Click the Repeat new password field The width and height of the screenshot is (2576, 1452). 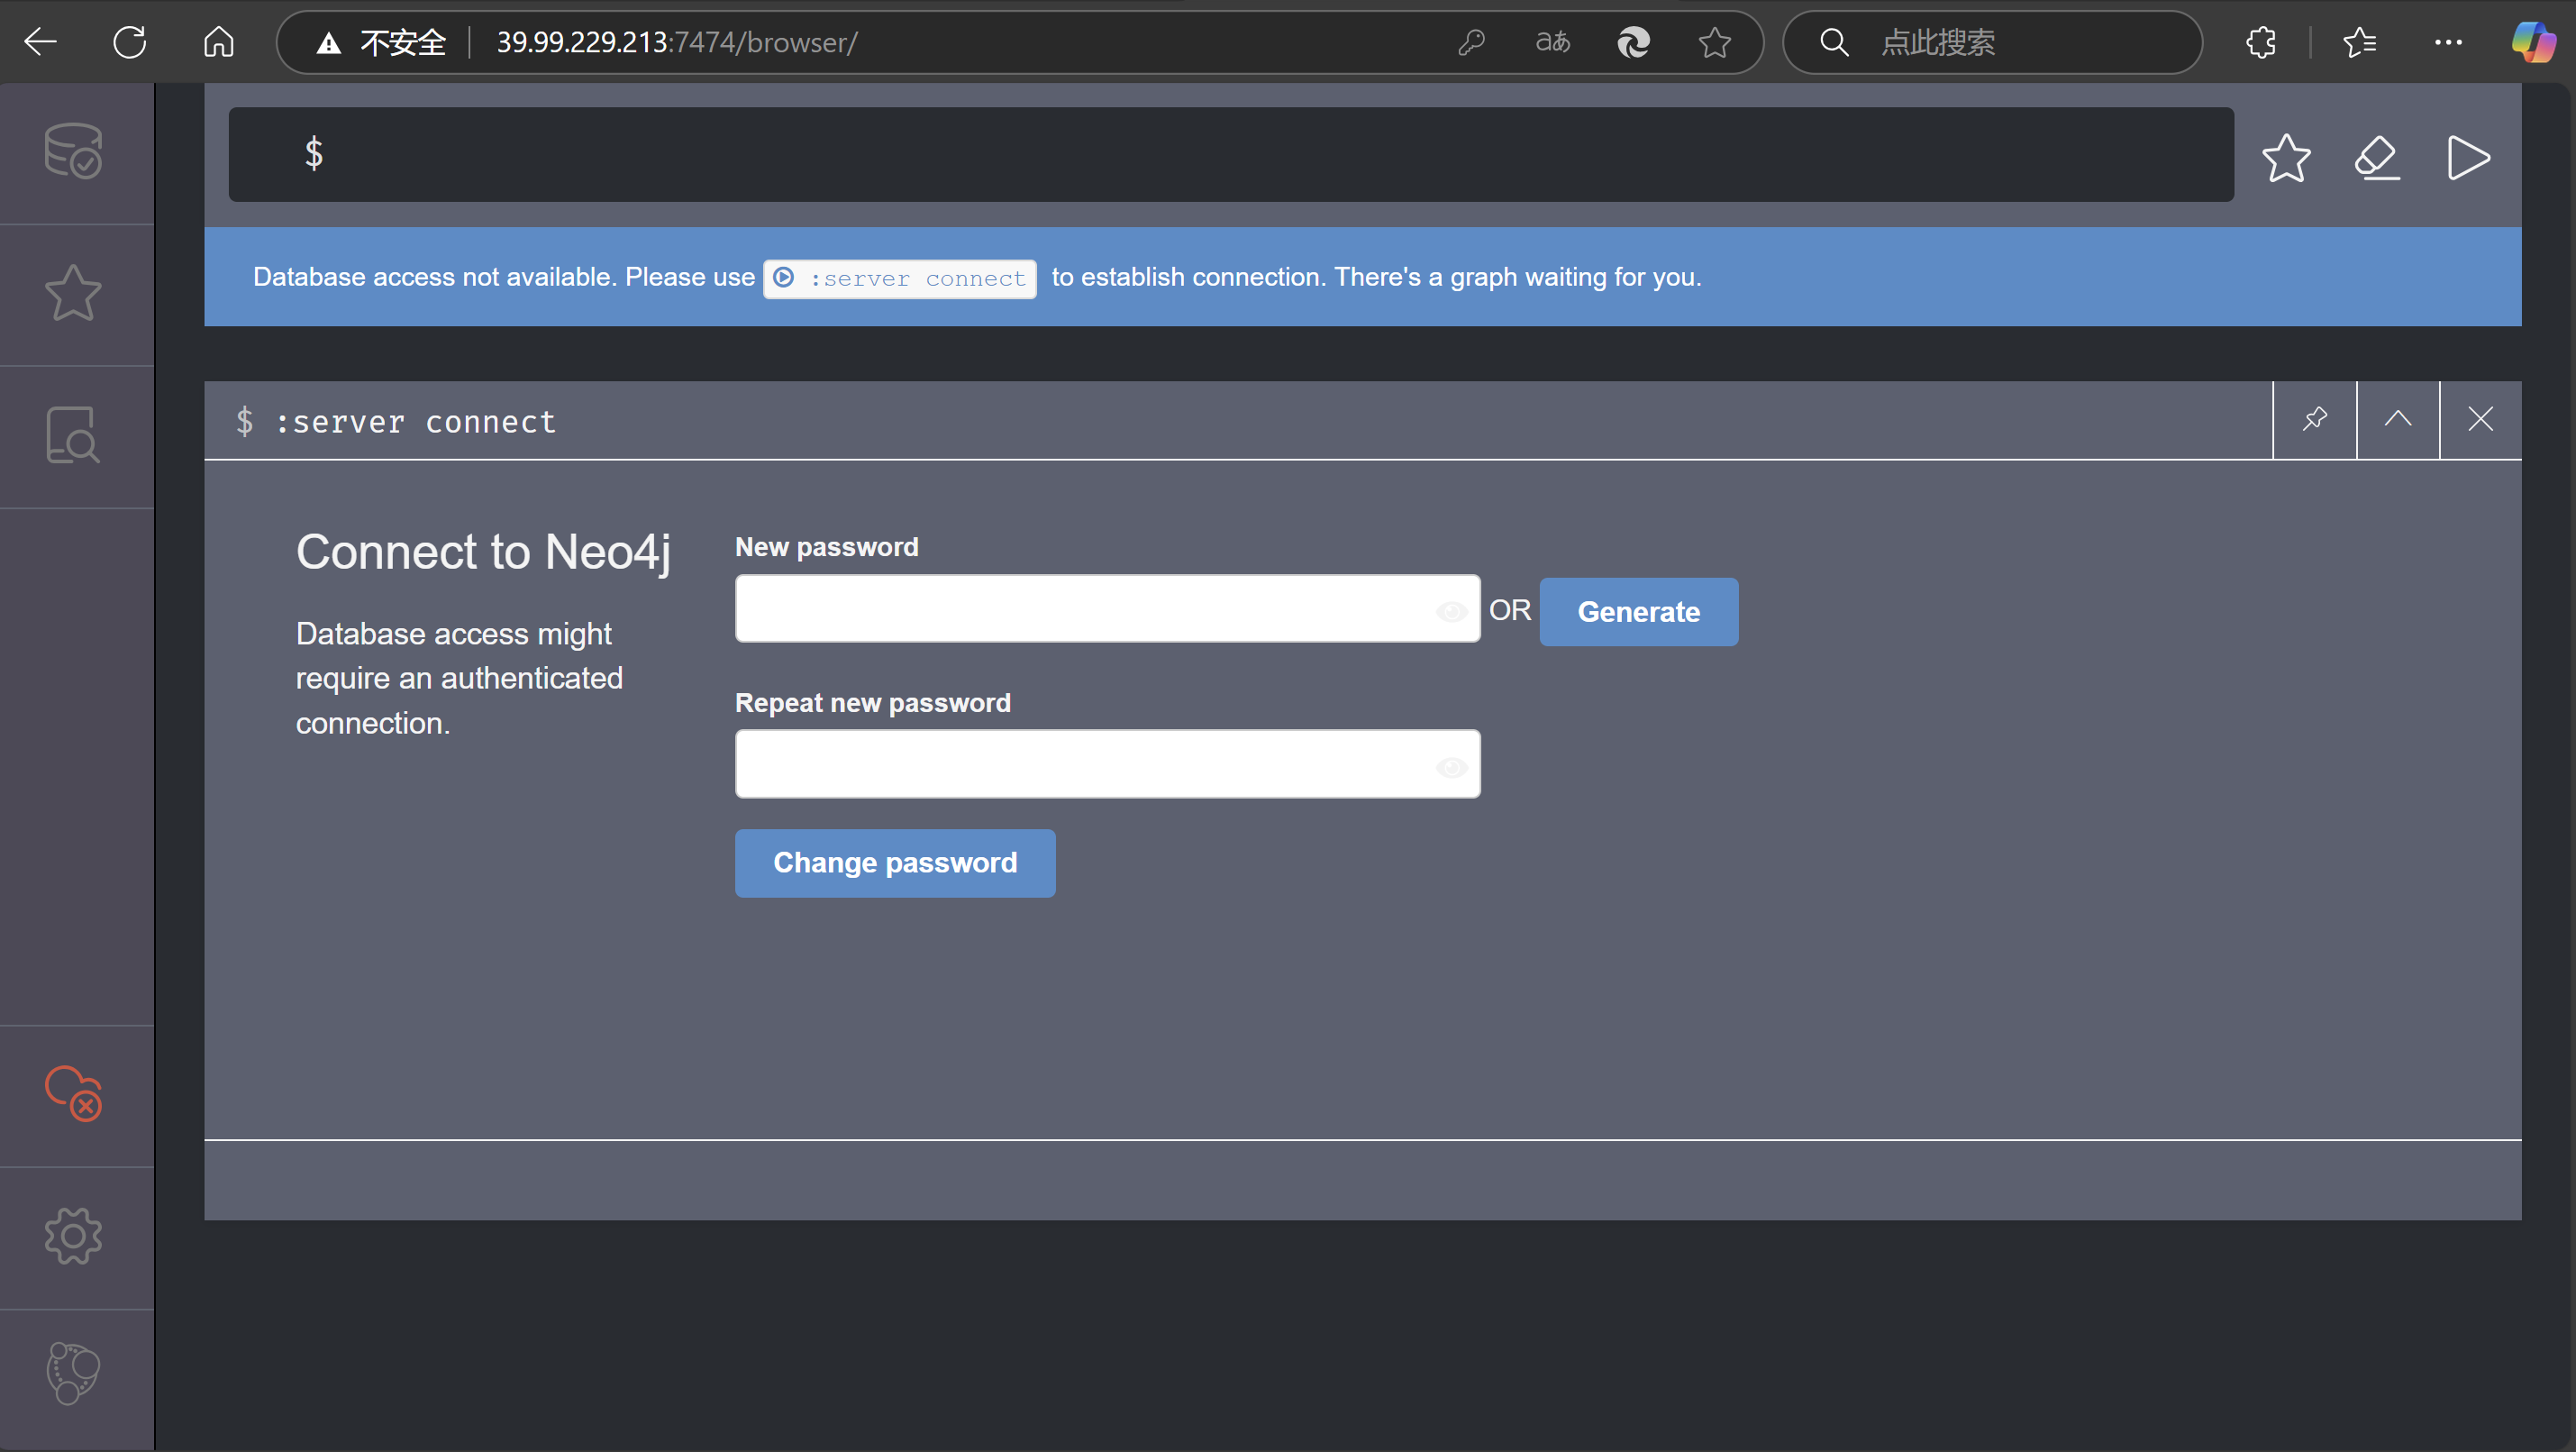(1107, 764)
